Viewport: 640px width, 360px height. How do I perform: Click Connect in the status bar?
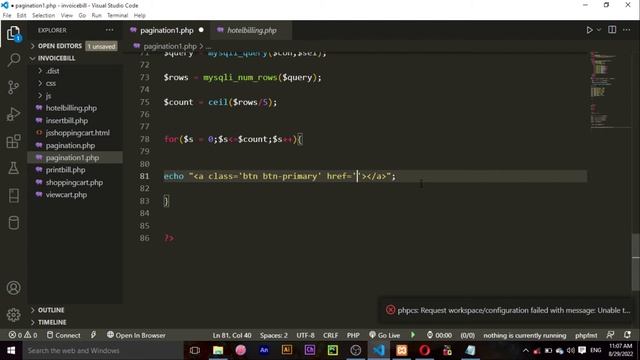tap(63, 335)
